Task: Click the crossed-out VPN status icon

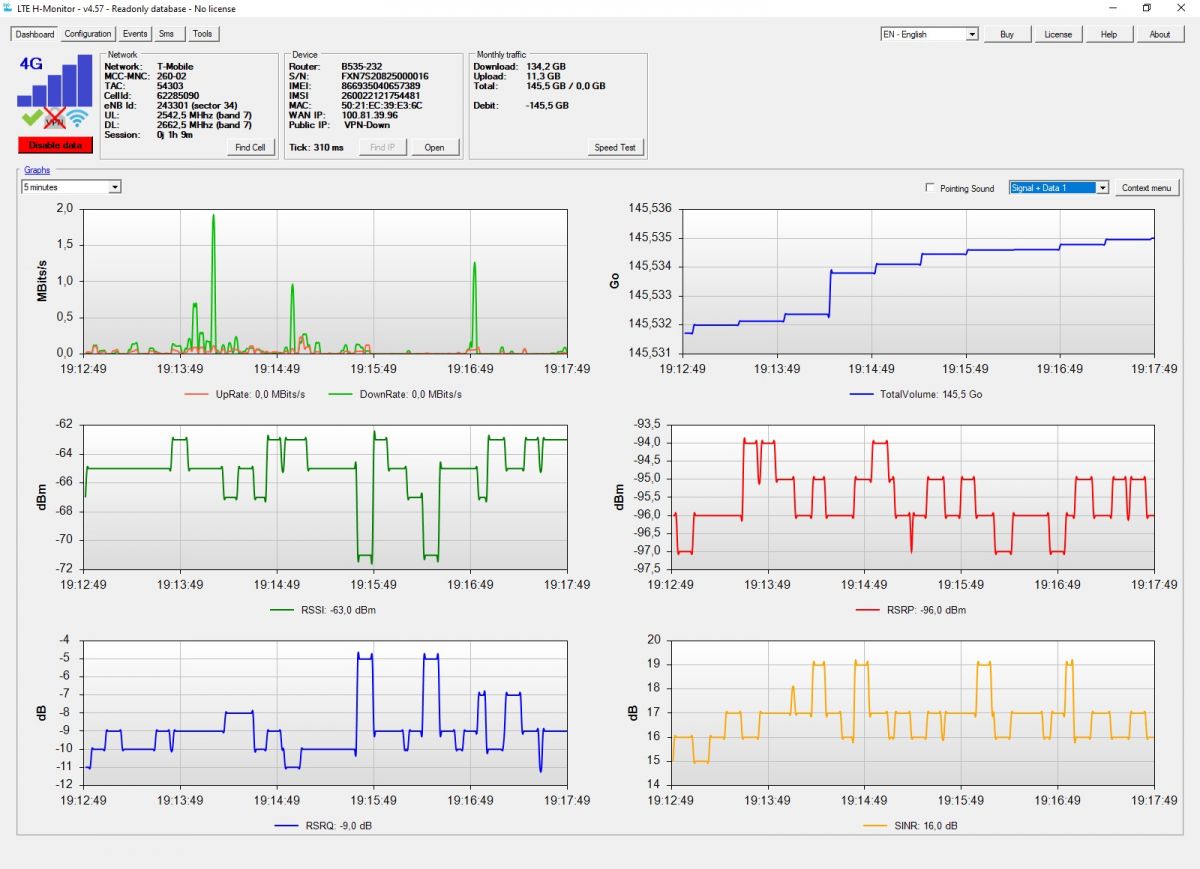Action: click(55, 119)
